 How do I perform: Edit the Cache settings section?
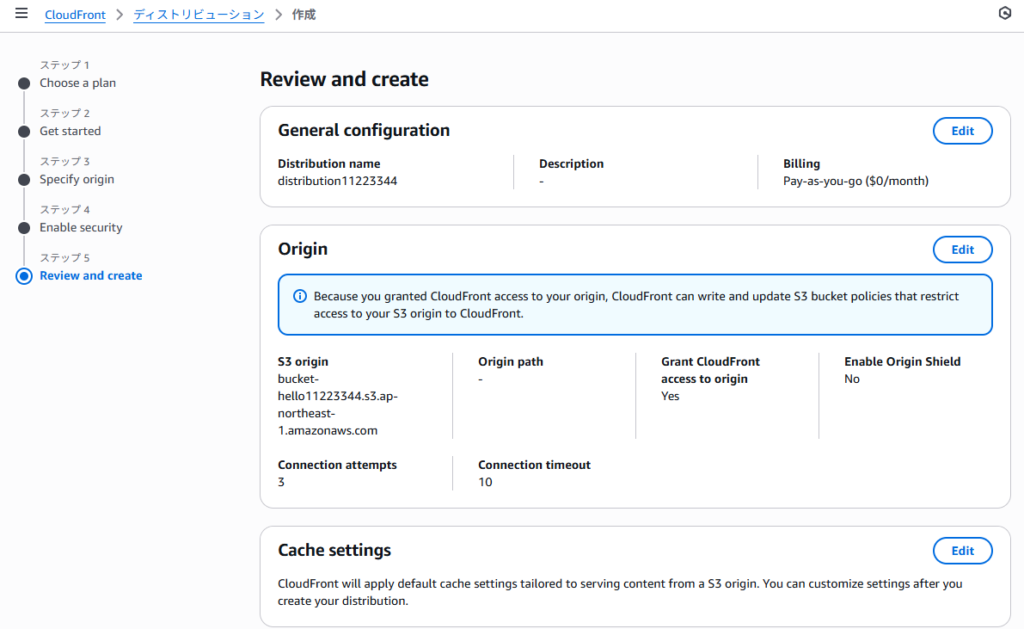pos(962,551)
